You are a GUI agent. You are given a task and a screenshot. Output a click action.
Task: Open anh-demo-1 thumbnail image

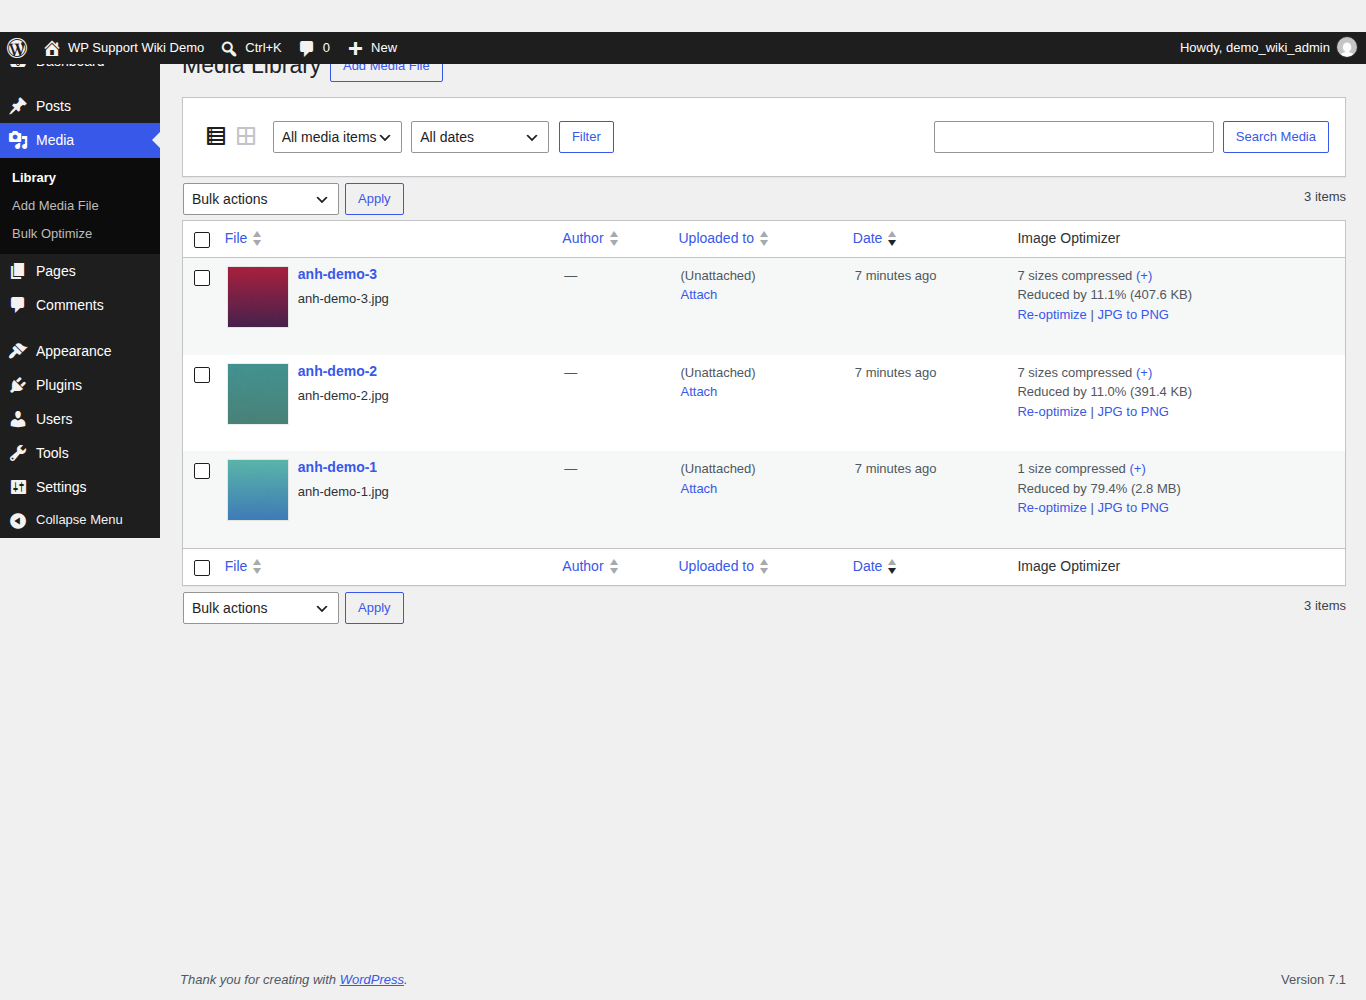pyautogui.click(x=258, y=490)
